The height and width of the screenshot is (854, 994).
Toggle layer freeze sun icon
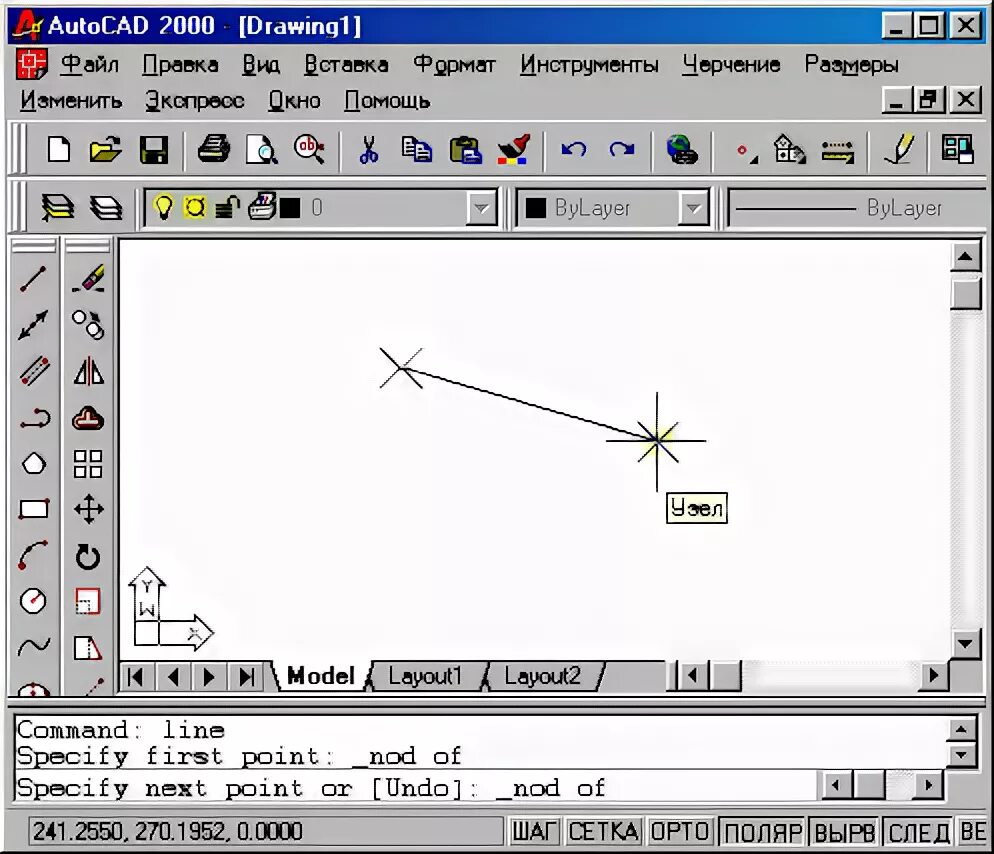[x=195, y=207]
